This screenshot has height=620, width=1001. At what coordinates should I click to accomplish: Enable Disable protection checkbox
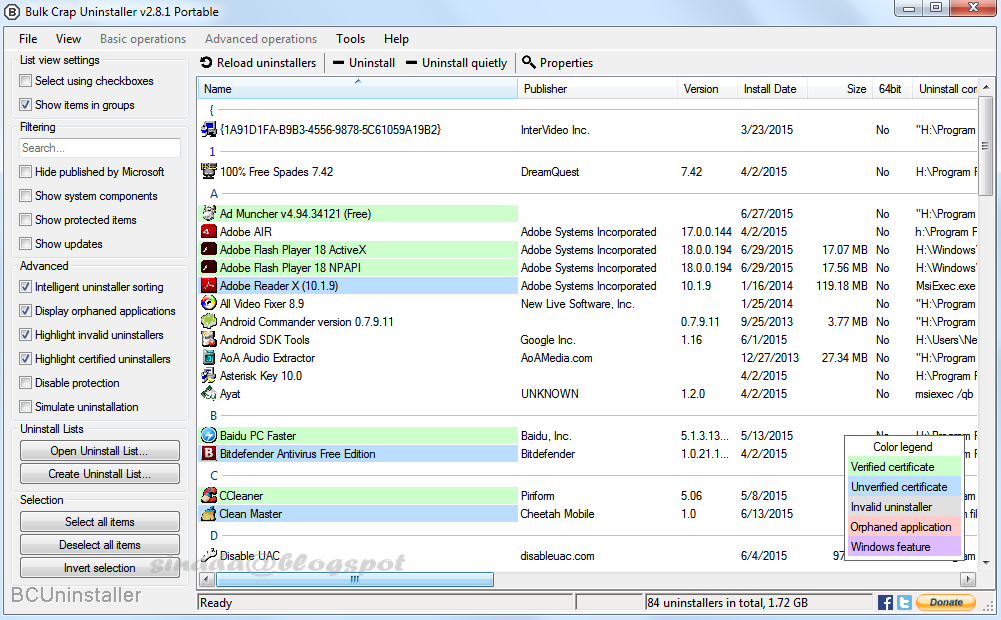26,382
